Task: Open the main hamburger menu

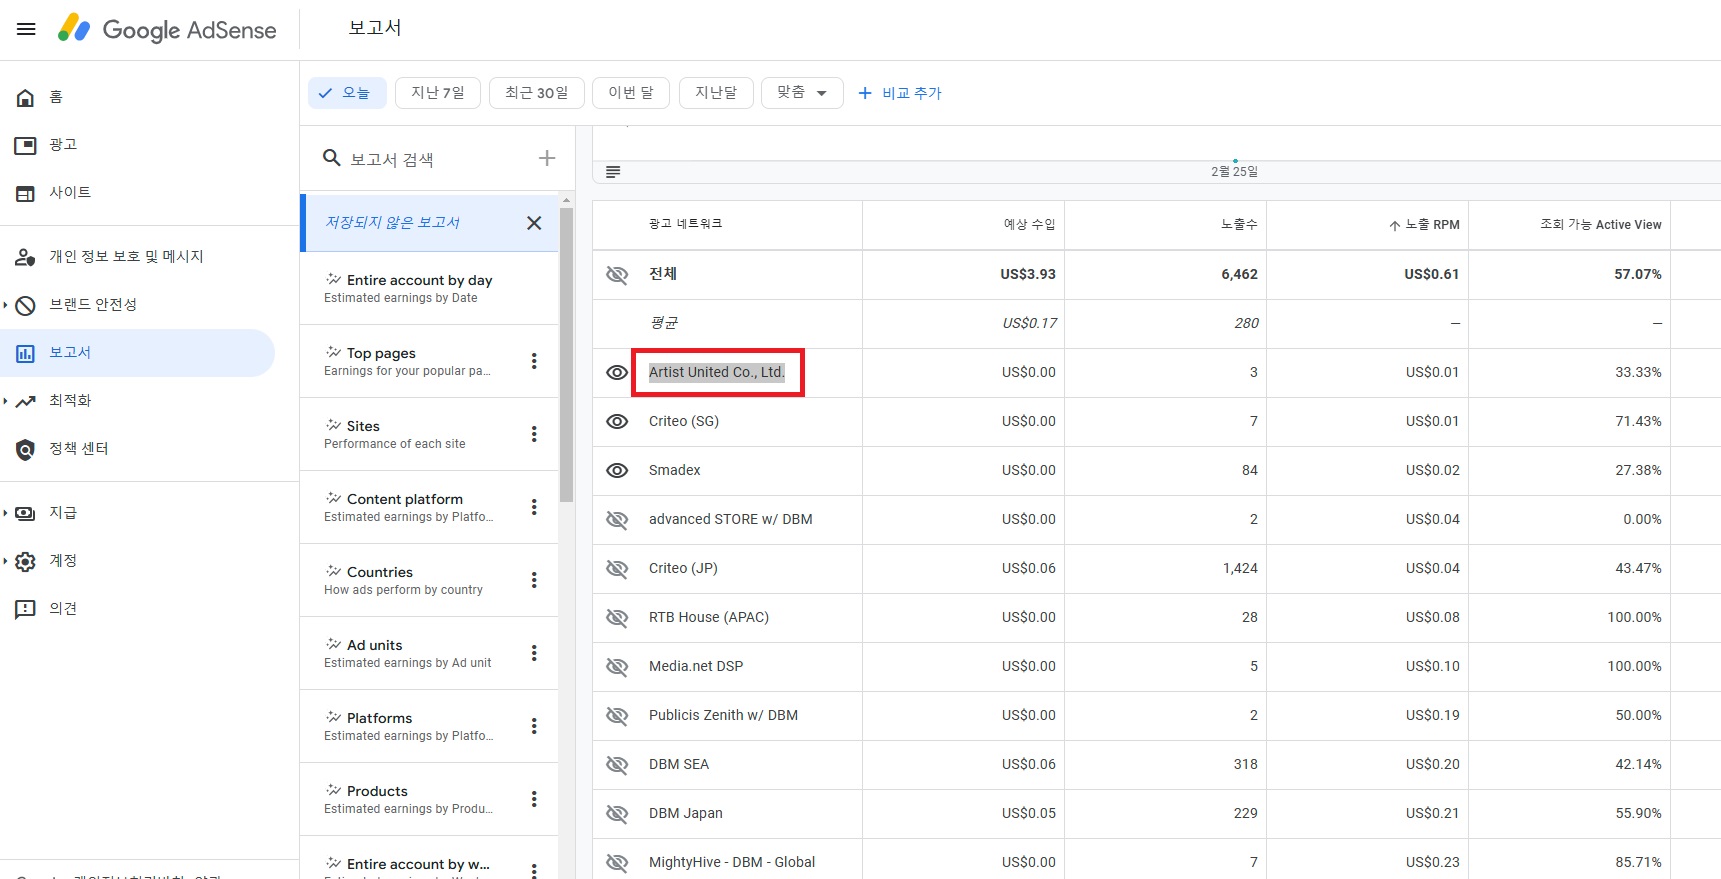Action: point(26,29)
